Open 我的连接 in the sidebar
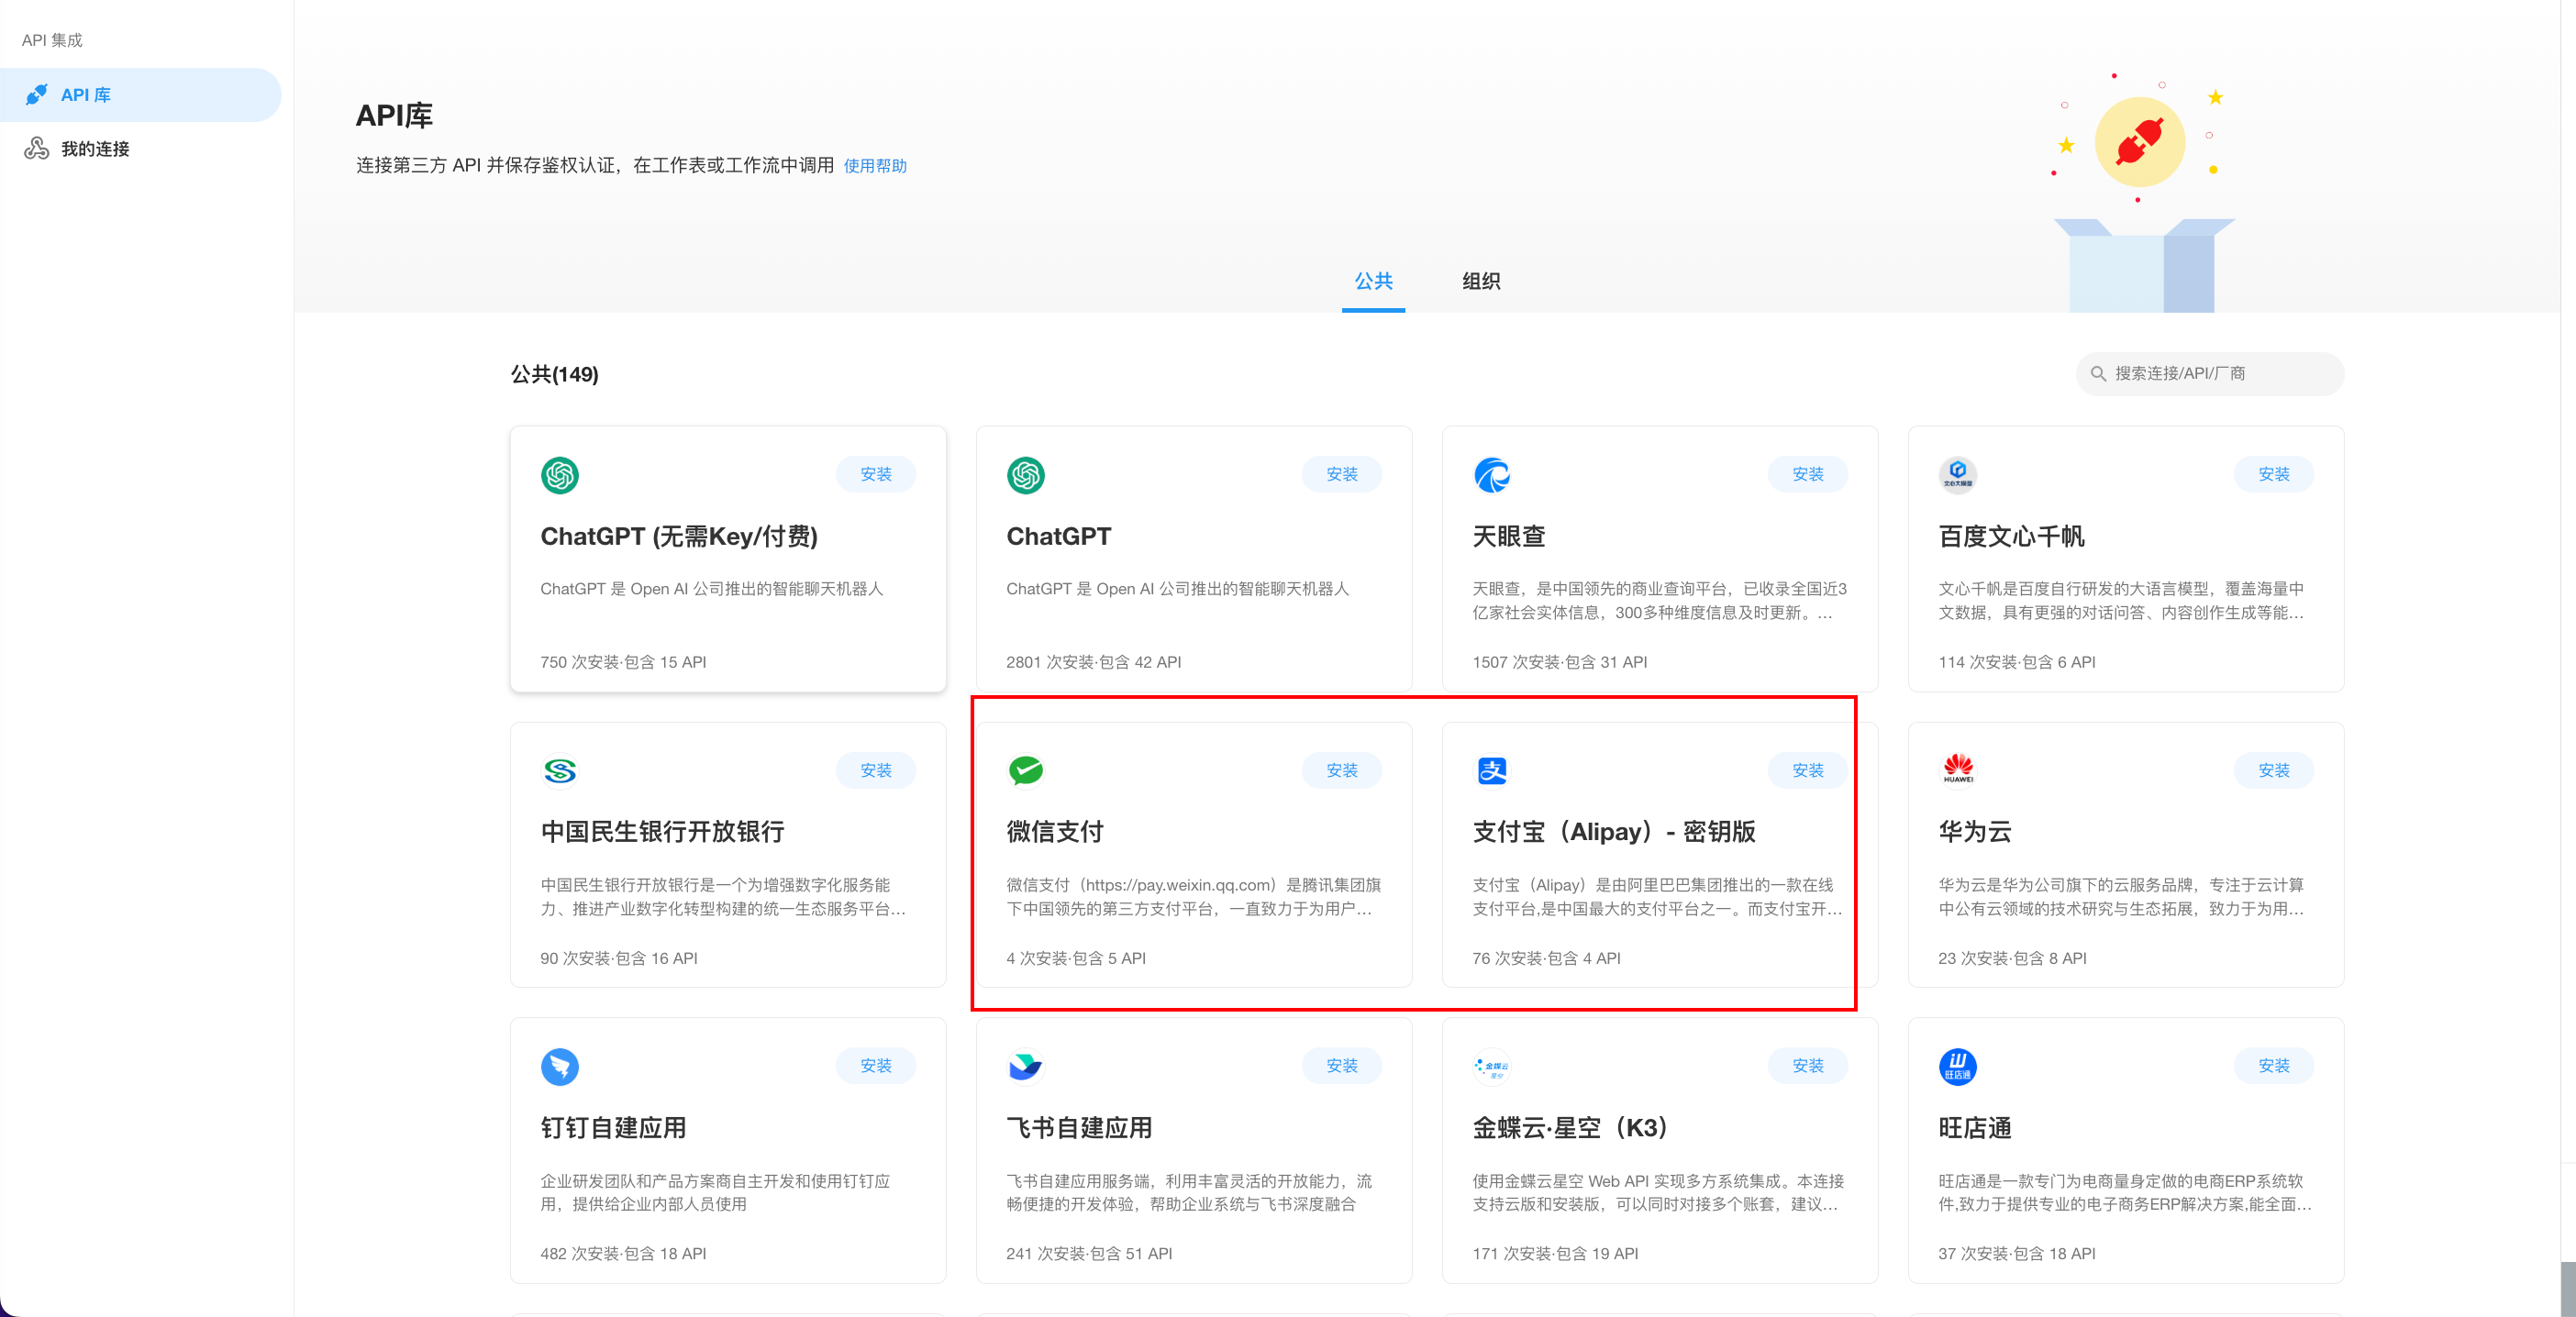This screenshot has width=2576, height=1317. (x=95, y=149)
